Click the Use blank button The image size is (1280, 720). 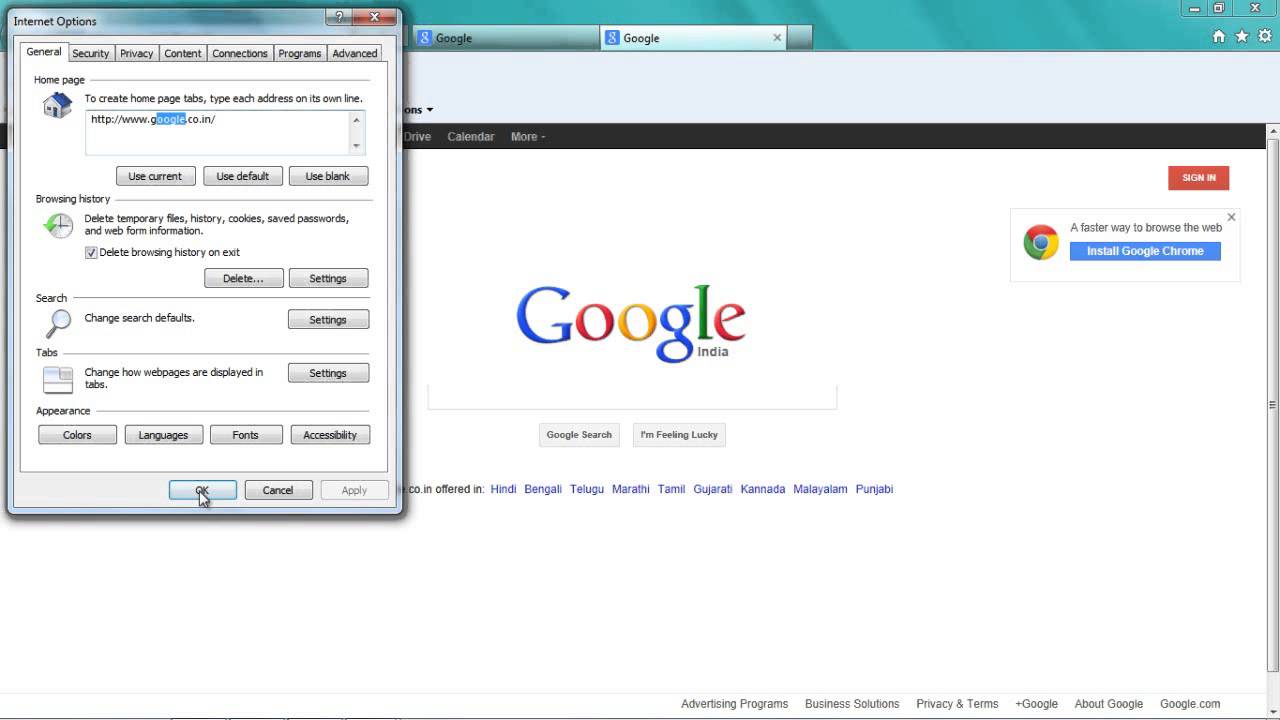328,176
